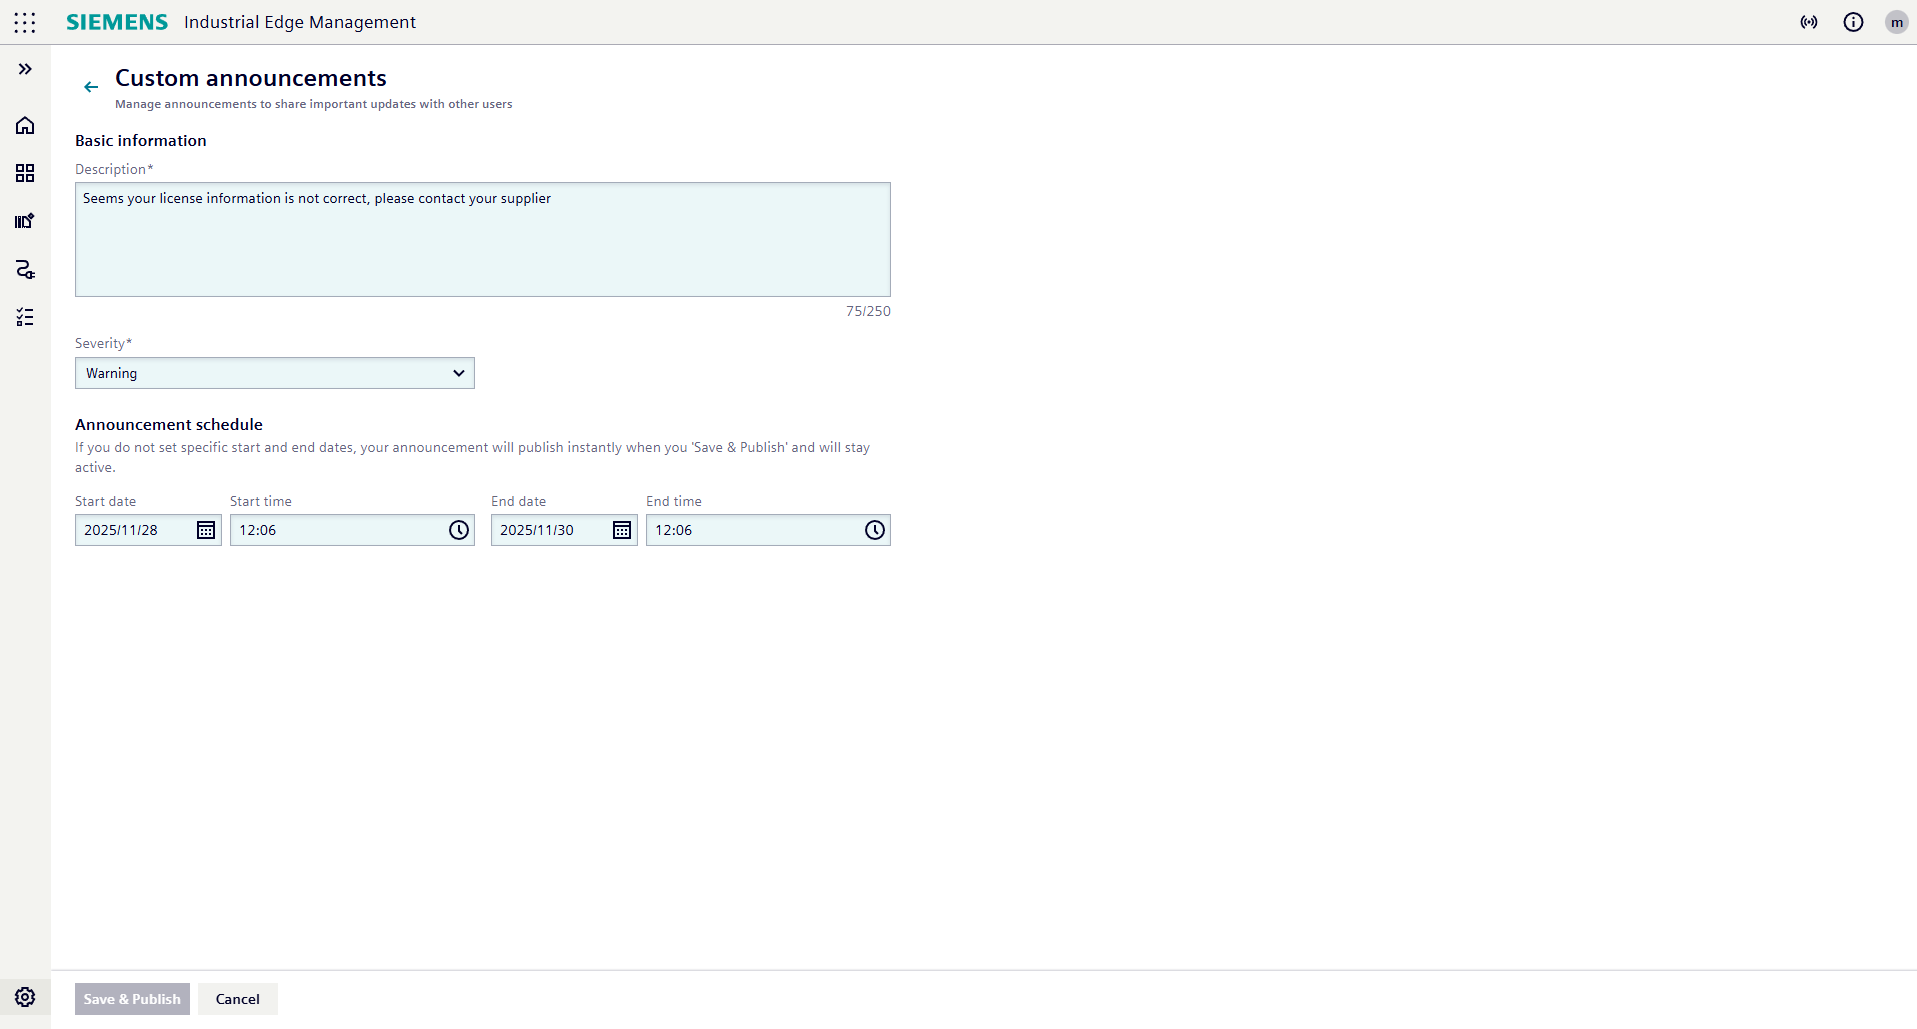Open the End time clock picker
Screen dimensions: 1917x1029
875,530
